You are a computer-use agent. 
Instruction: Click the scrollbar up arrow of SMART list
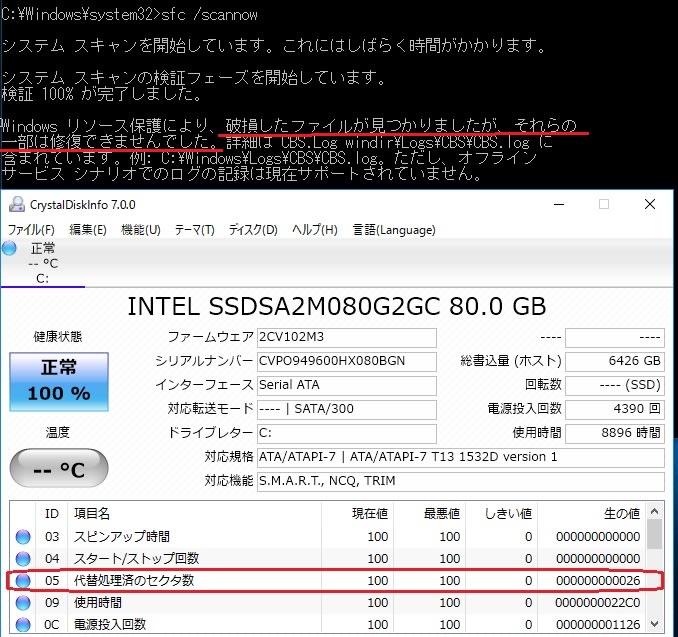pos(655,512)
